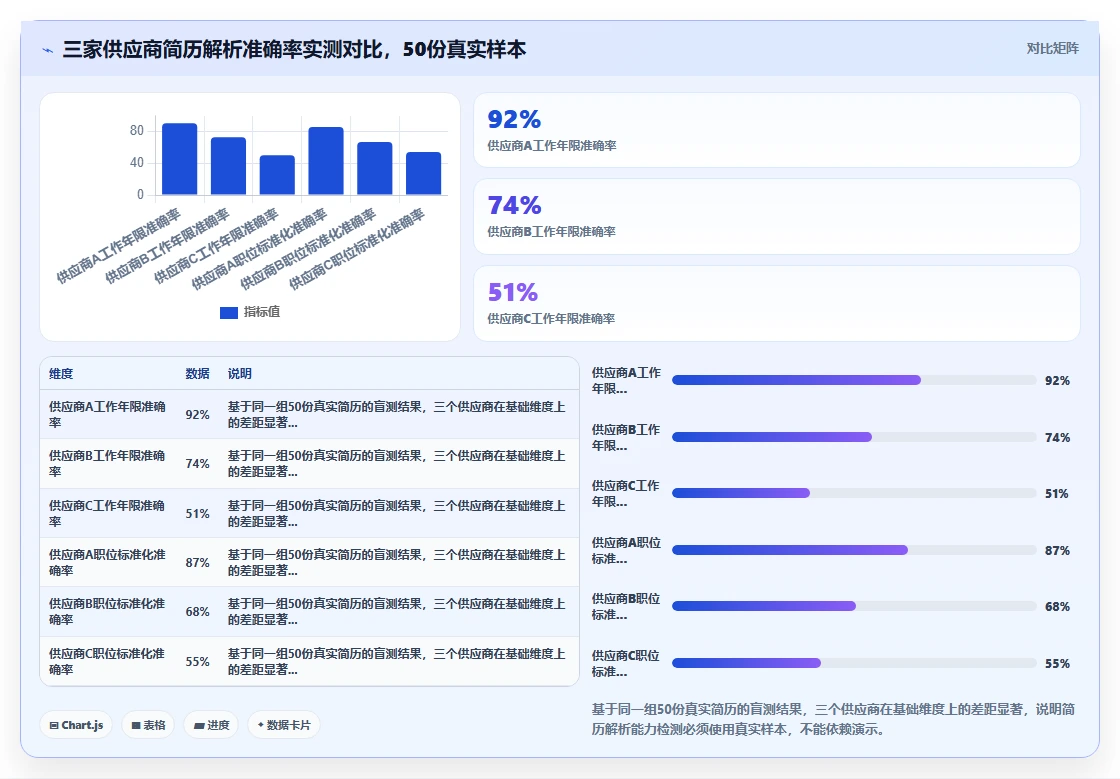Image resolution: width=1120 pixels, height=779 pixels.
Task: Click the 68% label beside the progress bar
Action: pyautogui.click(x=1057, y=607)
